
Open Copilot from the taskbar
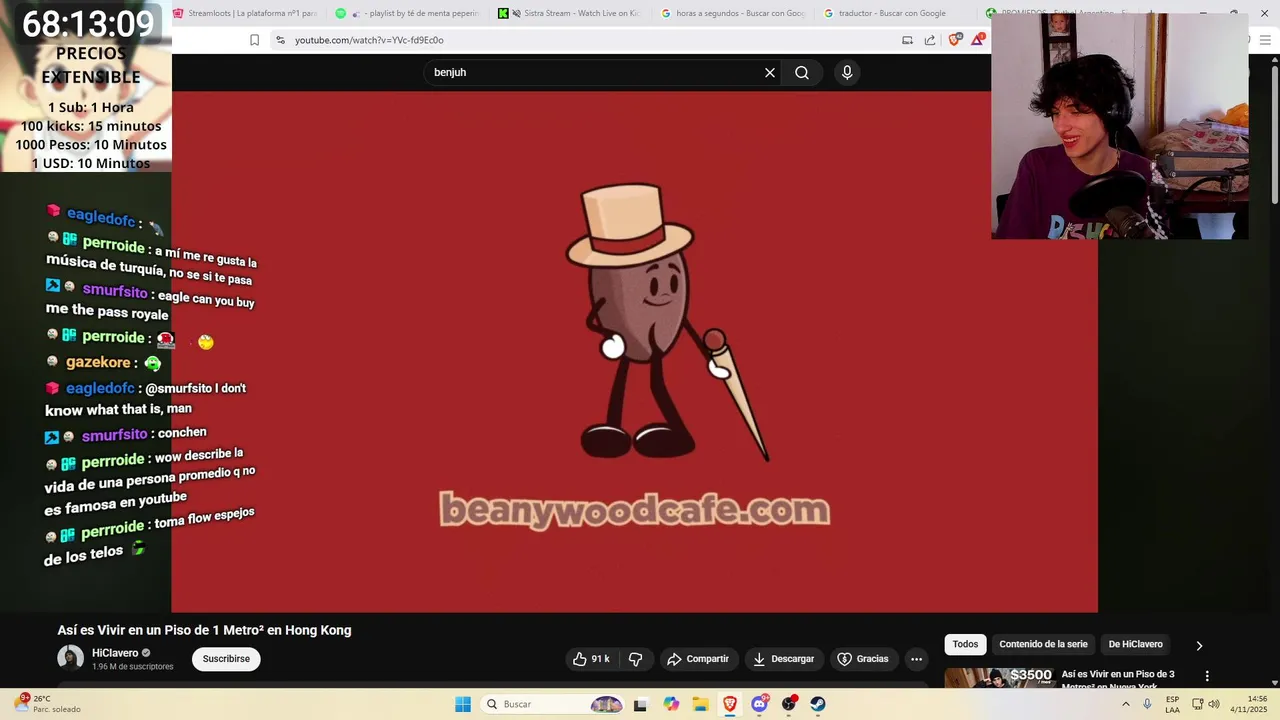(x=671, y=704)
